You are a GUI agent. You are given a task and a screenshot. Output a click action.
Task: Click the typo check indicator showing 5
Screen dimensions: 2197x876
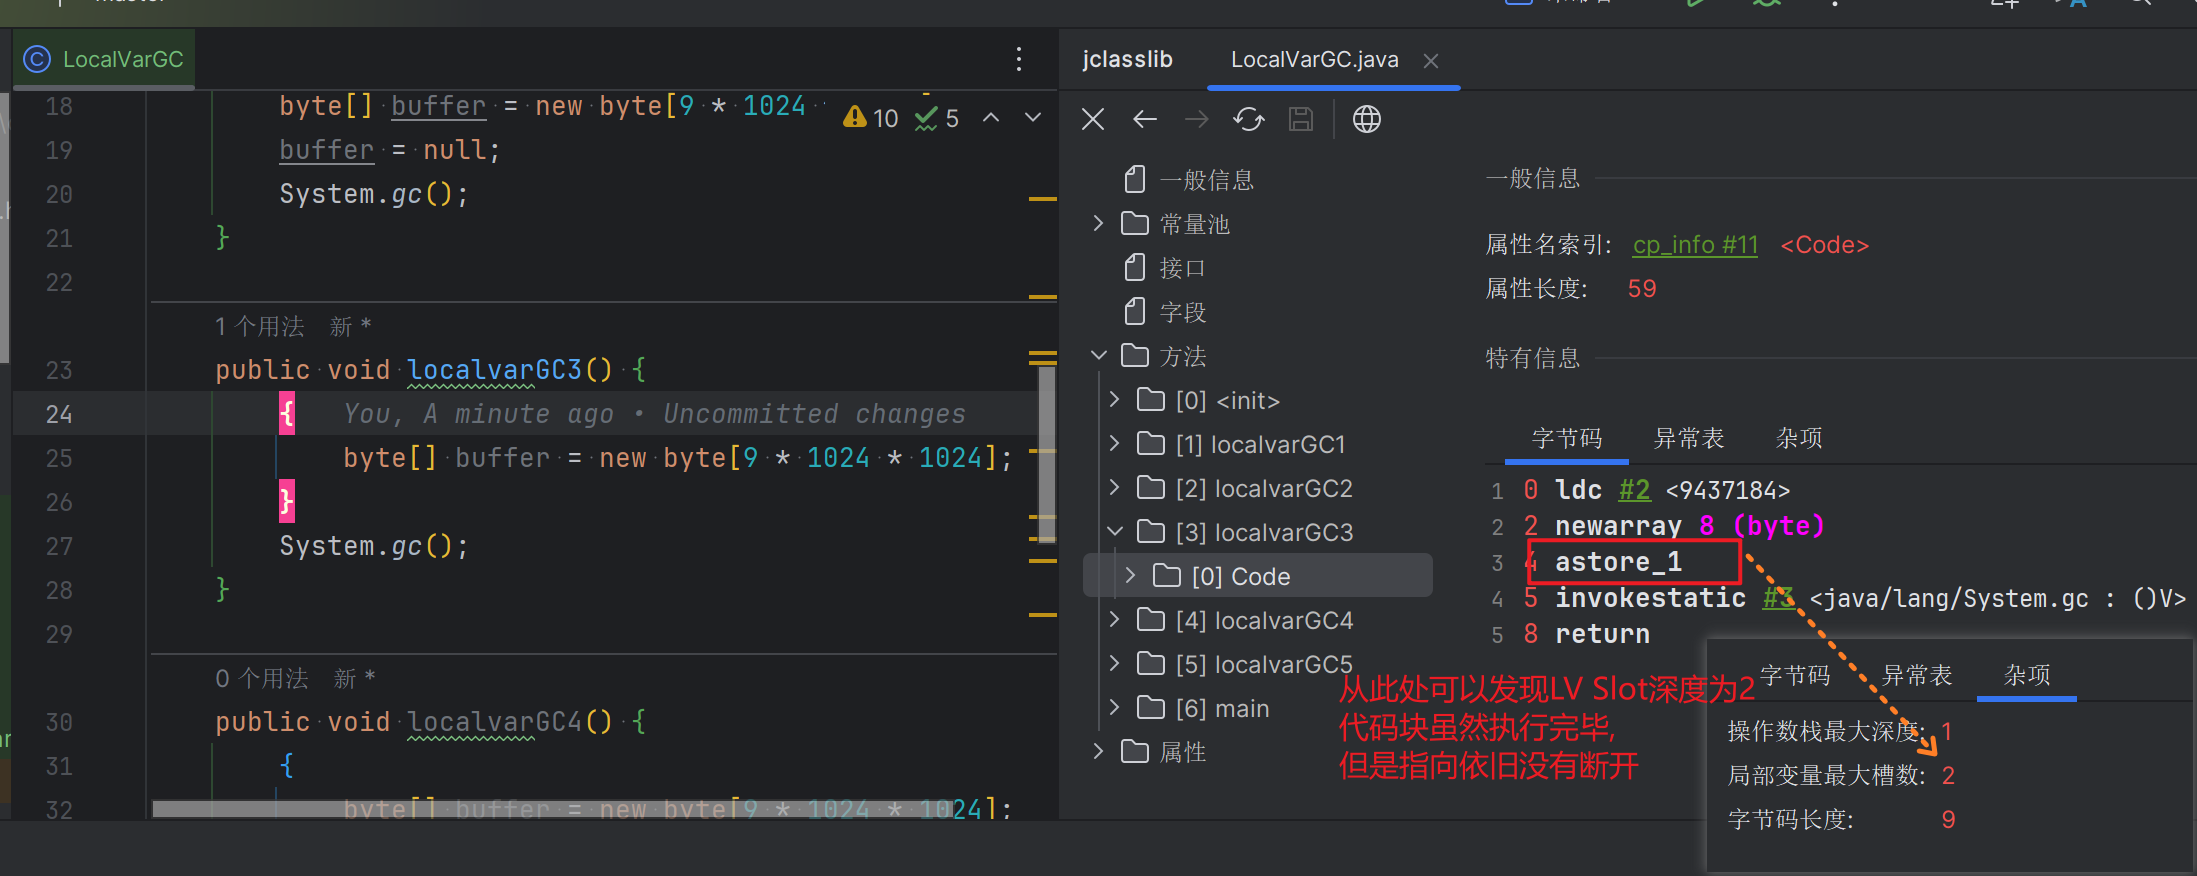pyautogui.click(x=937, y=118)
